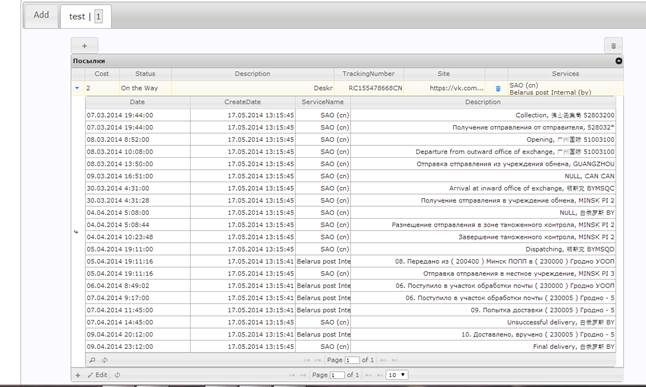Screen dimensions: 646x387
Task: Go to first page in the subgrid pager
Action: 307,360
